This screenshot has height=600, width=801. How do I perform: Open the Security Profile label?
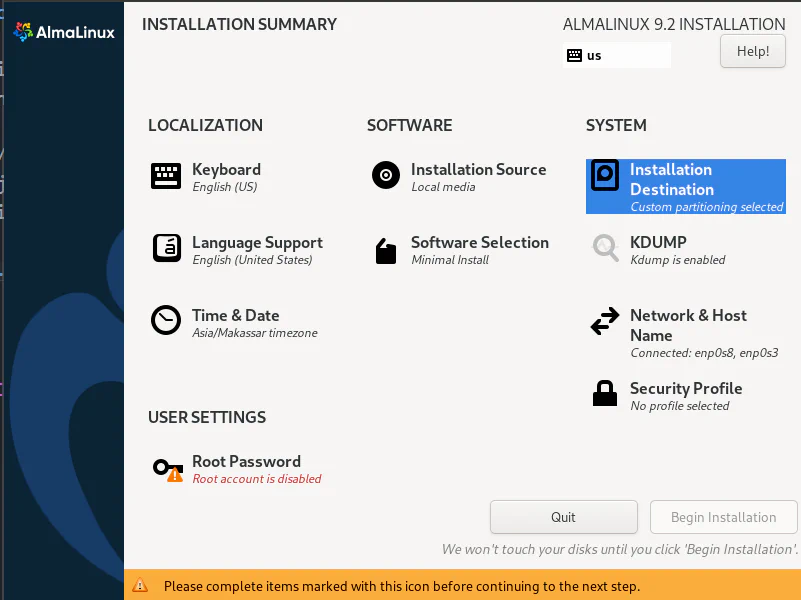point(686,389)
